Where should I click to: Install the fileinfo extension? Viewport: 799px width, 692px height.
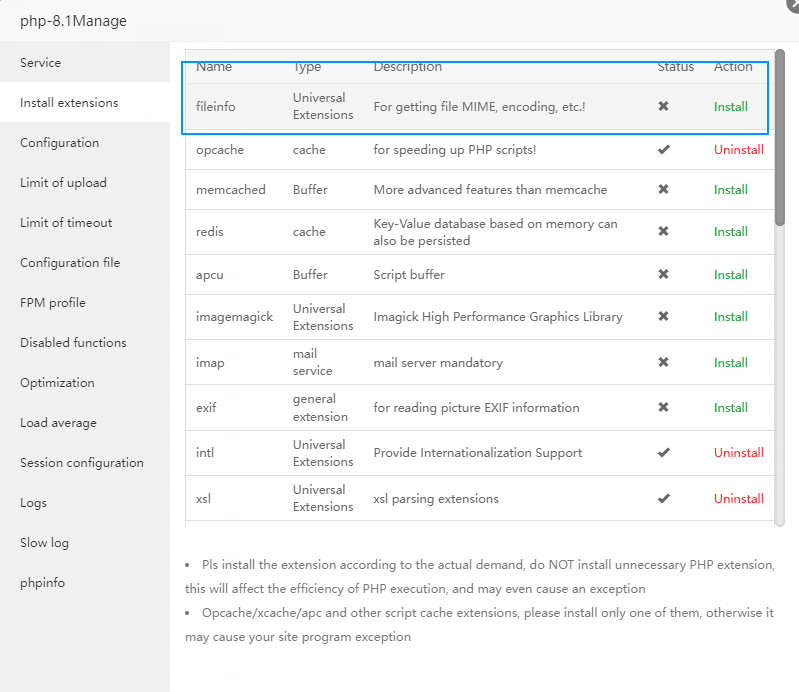tap(730, 107)
